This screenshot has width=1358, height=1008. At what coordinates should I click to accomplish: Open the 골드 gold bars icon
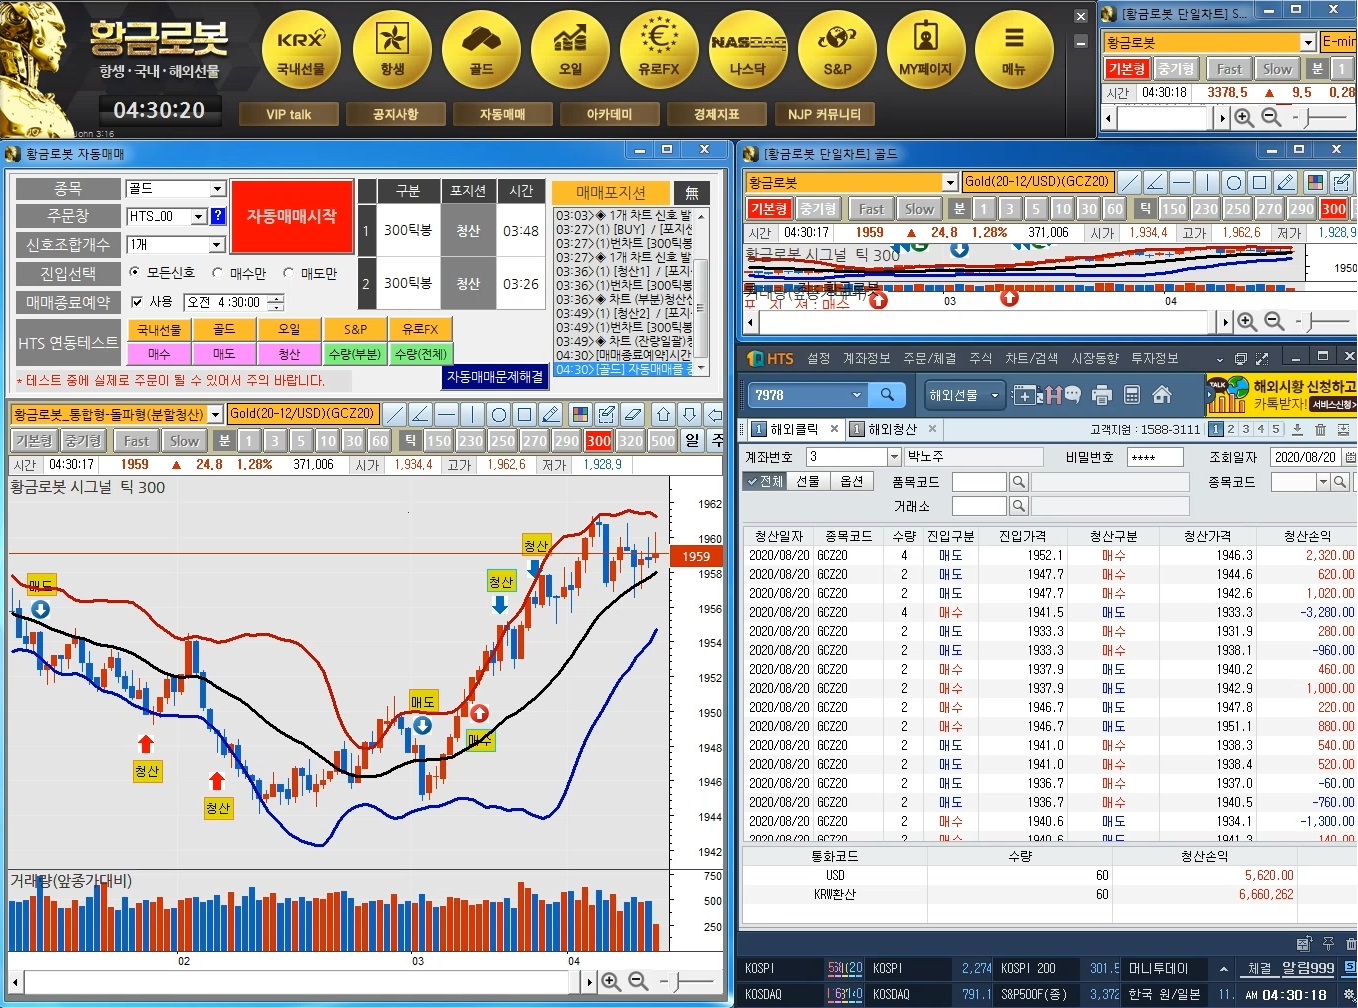tap(481, 50)
